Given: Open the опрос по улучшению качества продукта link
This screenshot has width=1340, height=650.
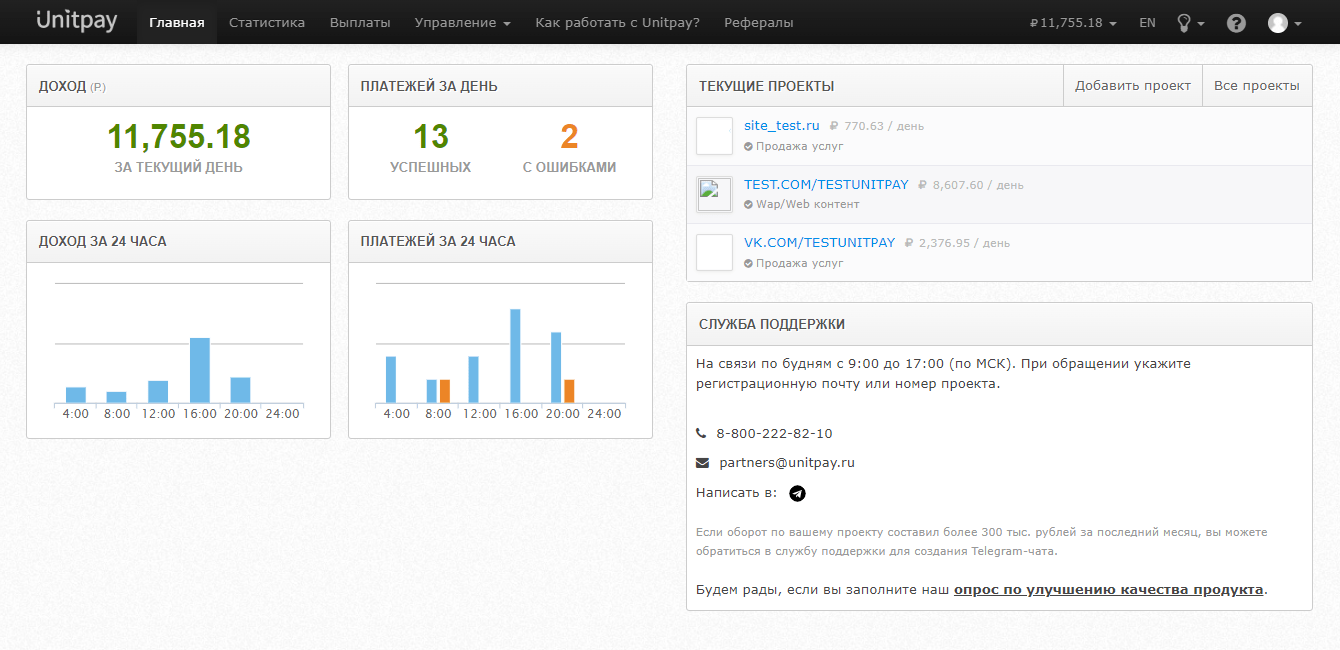Looking at the screenshot, I should (x=1109, y=589).
